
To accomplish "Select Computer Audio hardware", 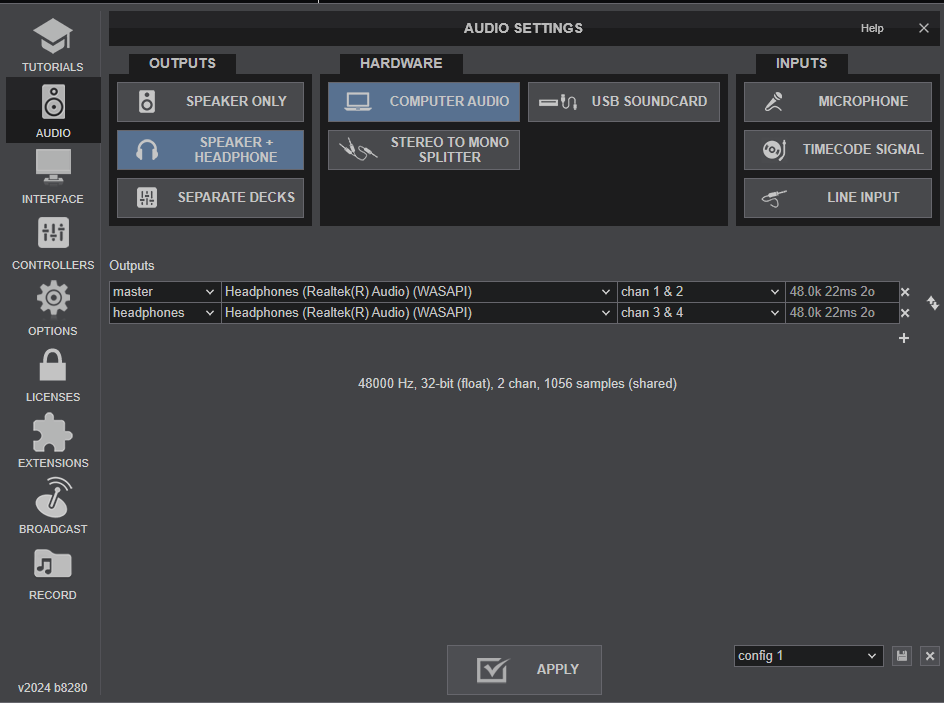I will point(424,102).
